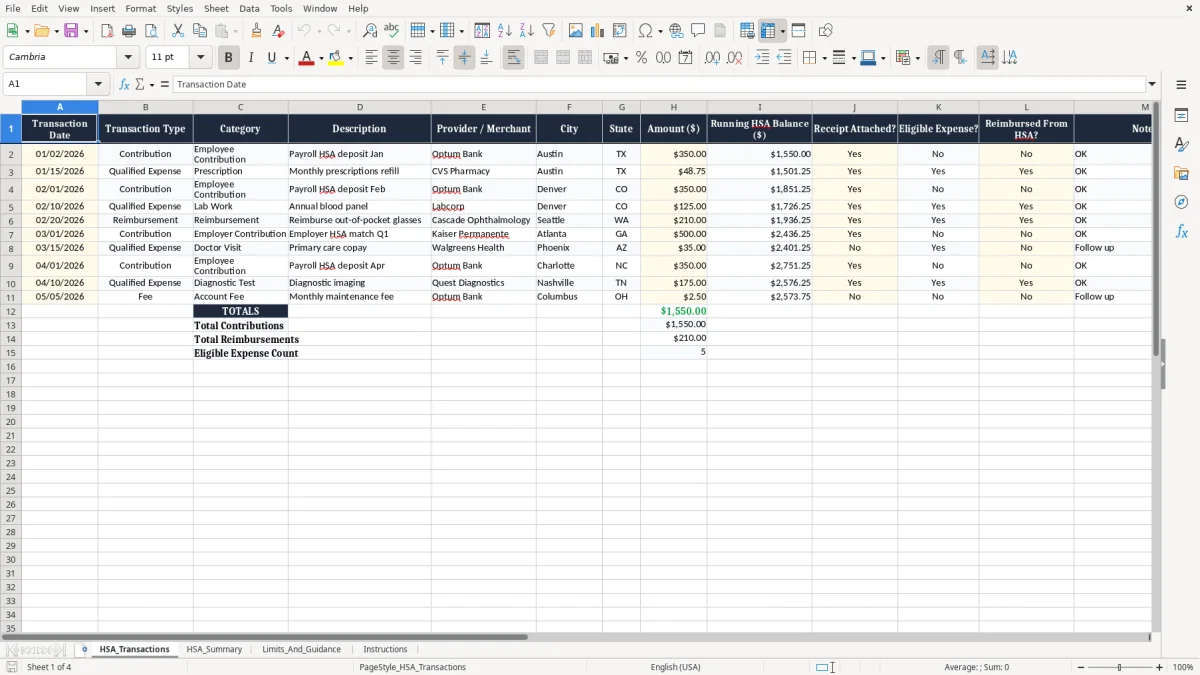Open the Function Wizard fx icon

coord(124,84)
